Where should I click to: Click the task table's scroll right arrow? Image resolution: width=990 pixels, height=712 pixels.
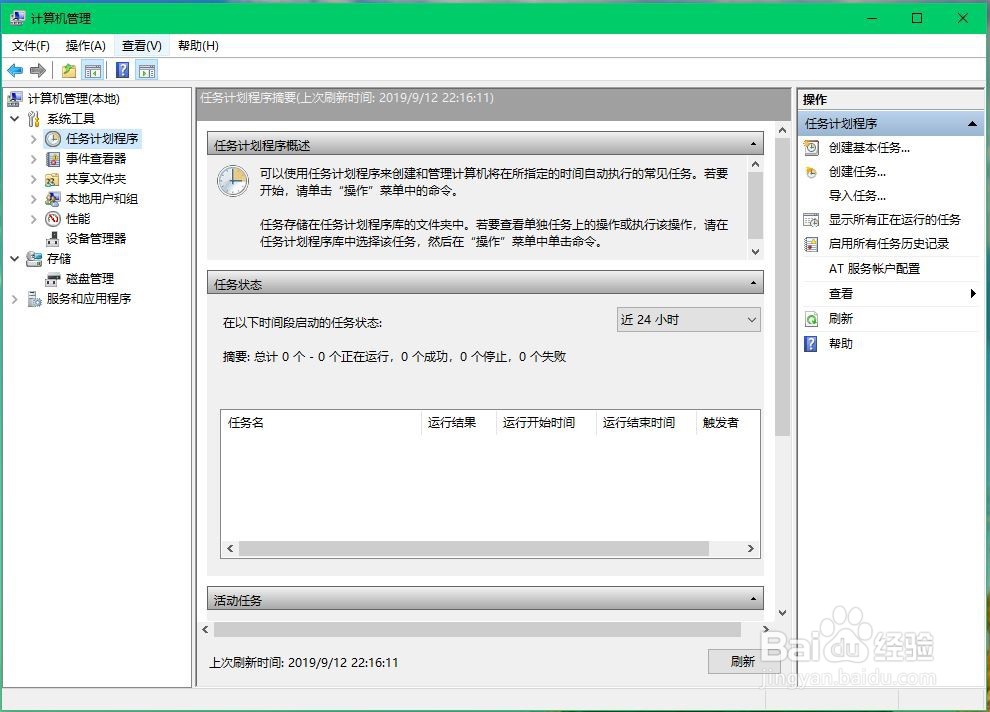point(751,549)
